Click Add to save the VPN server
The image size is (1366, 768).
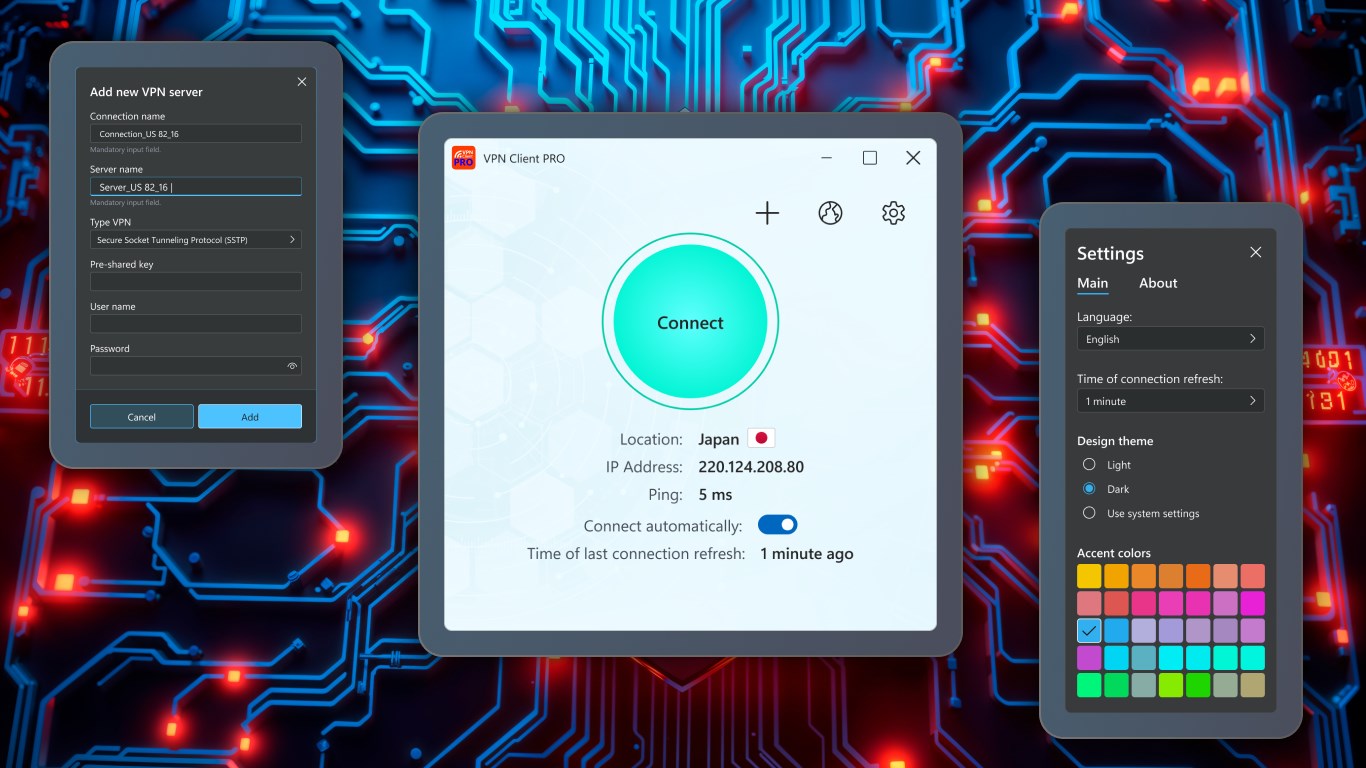click(x=249, y=416)
